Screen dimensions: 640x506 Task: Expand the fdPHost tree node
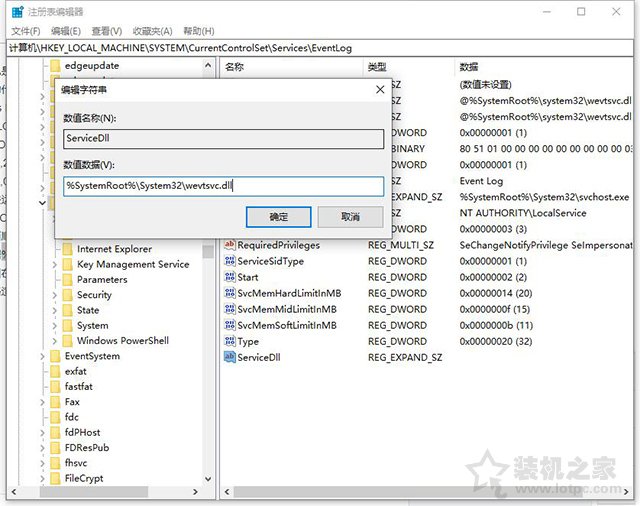(x=42, y=433)
